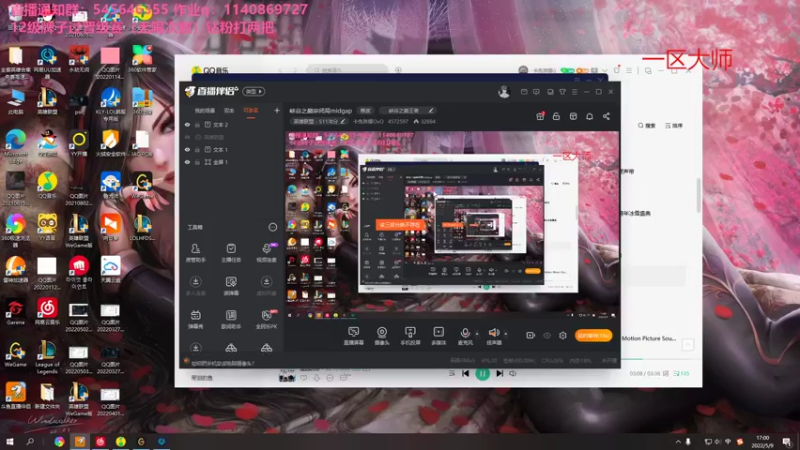This screenshot has width=800, height=450.
Task: Click 排序 sort option in QQ音乐
Action: [674, 126]
